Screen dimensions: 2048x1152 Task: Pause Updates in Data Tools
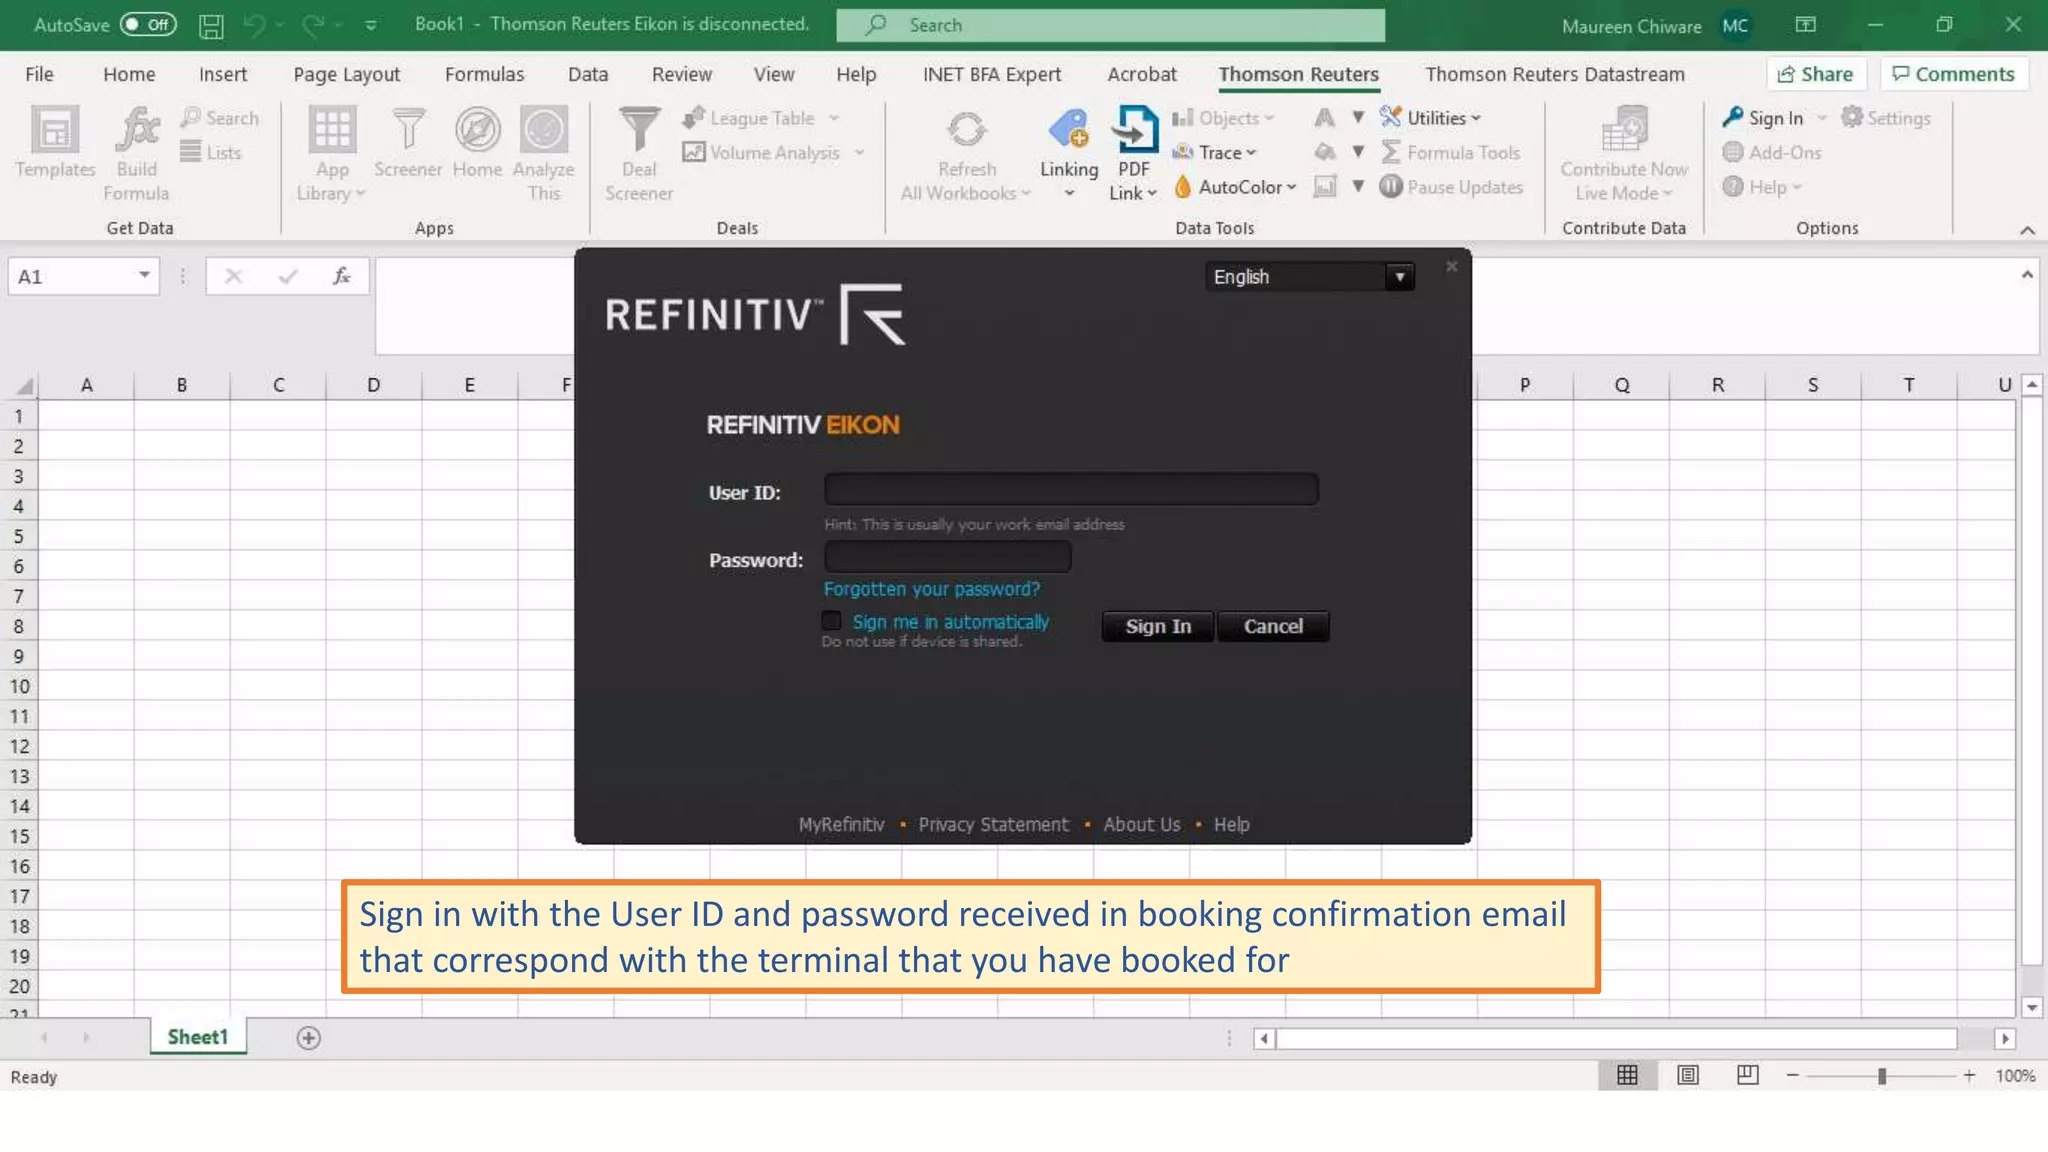point(1451,187)
